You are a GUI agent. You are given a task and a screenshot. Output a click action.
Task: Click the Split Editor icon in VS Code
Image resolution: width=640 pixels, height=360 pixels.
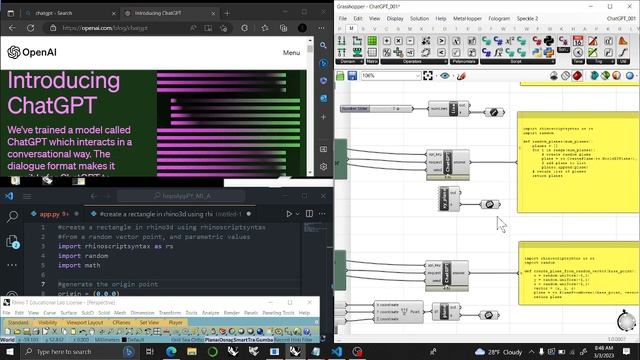(309, 213)
